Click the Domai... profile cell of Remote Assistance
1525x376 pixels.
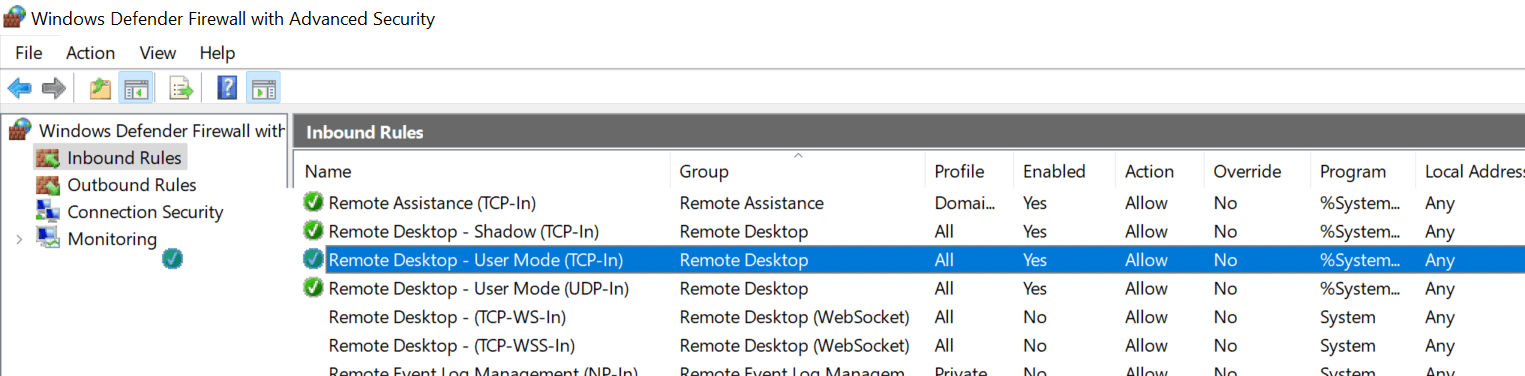[965, 203]
